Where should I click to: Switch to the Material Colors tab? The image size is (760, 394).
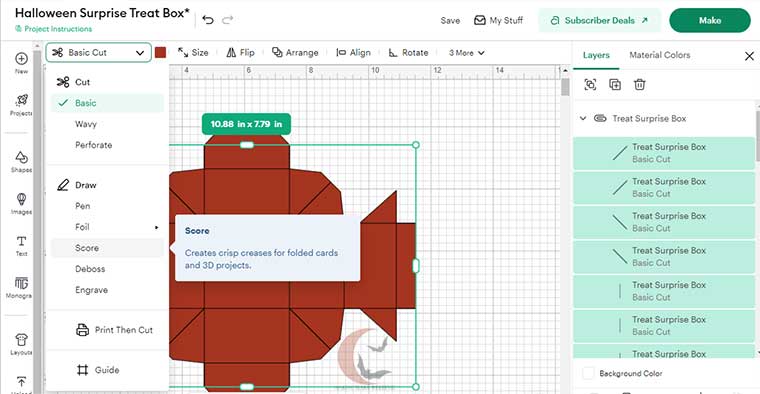click(660, 55)
